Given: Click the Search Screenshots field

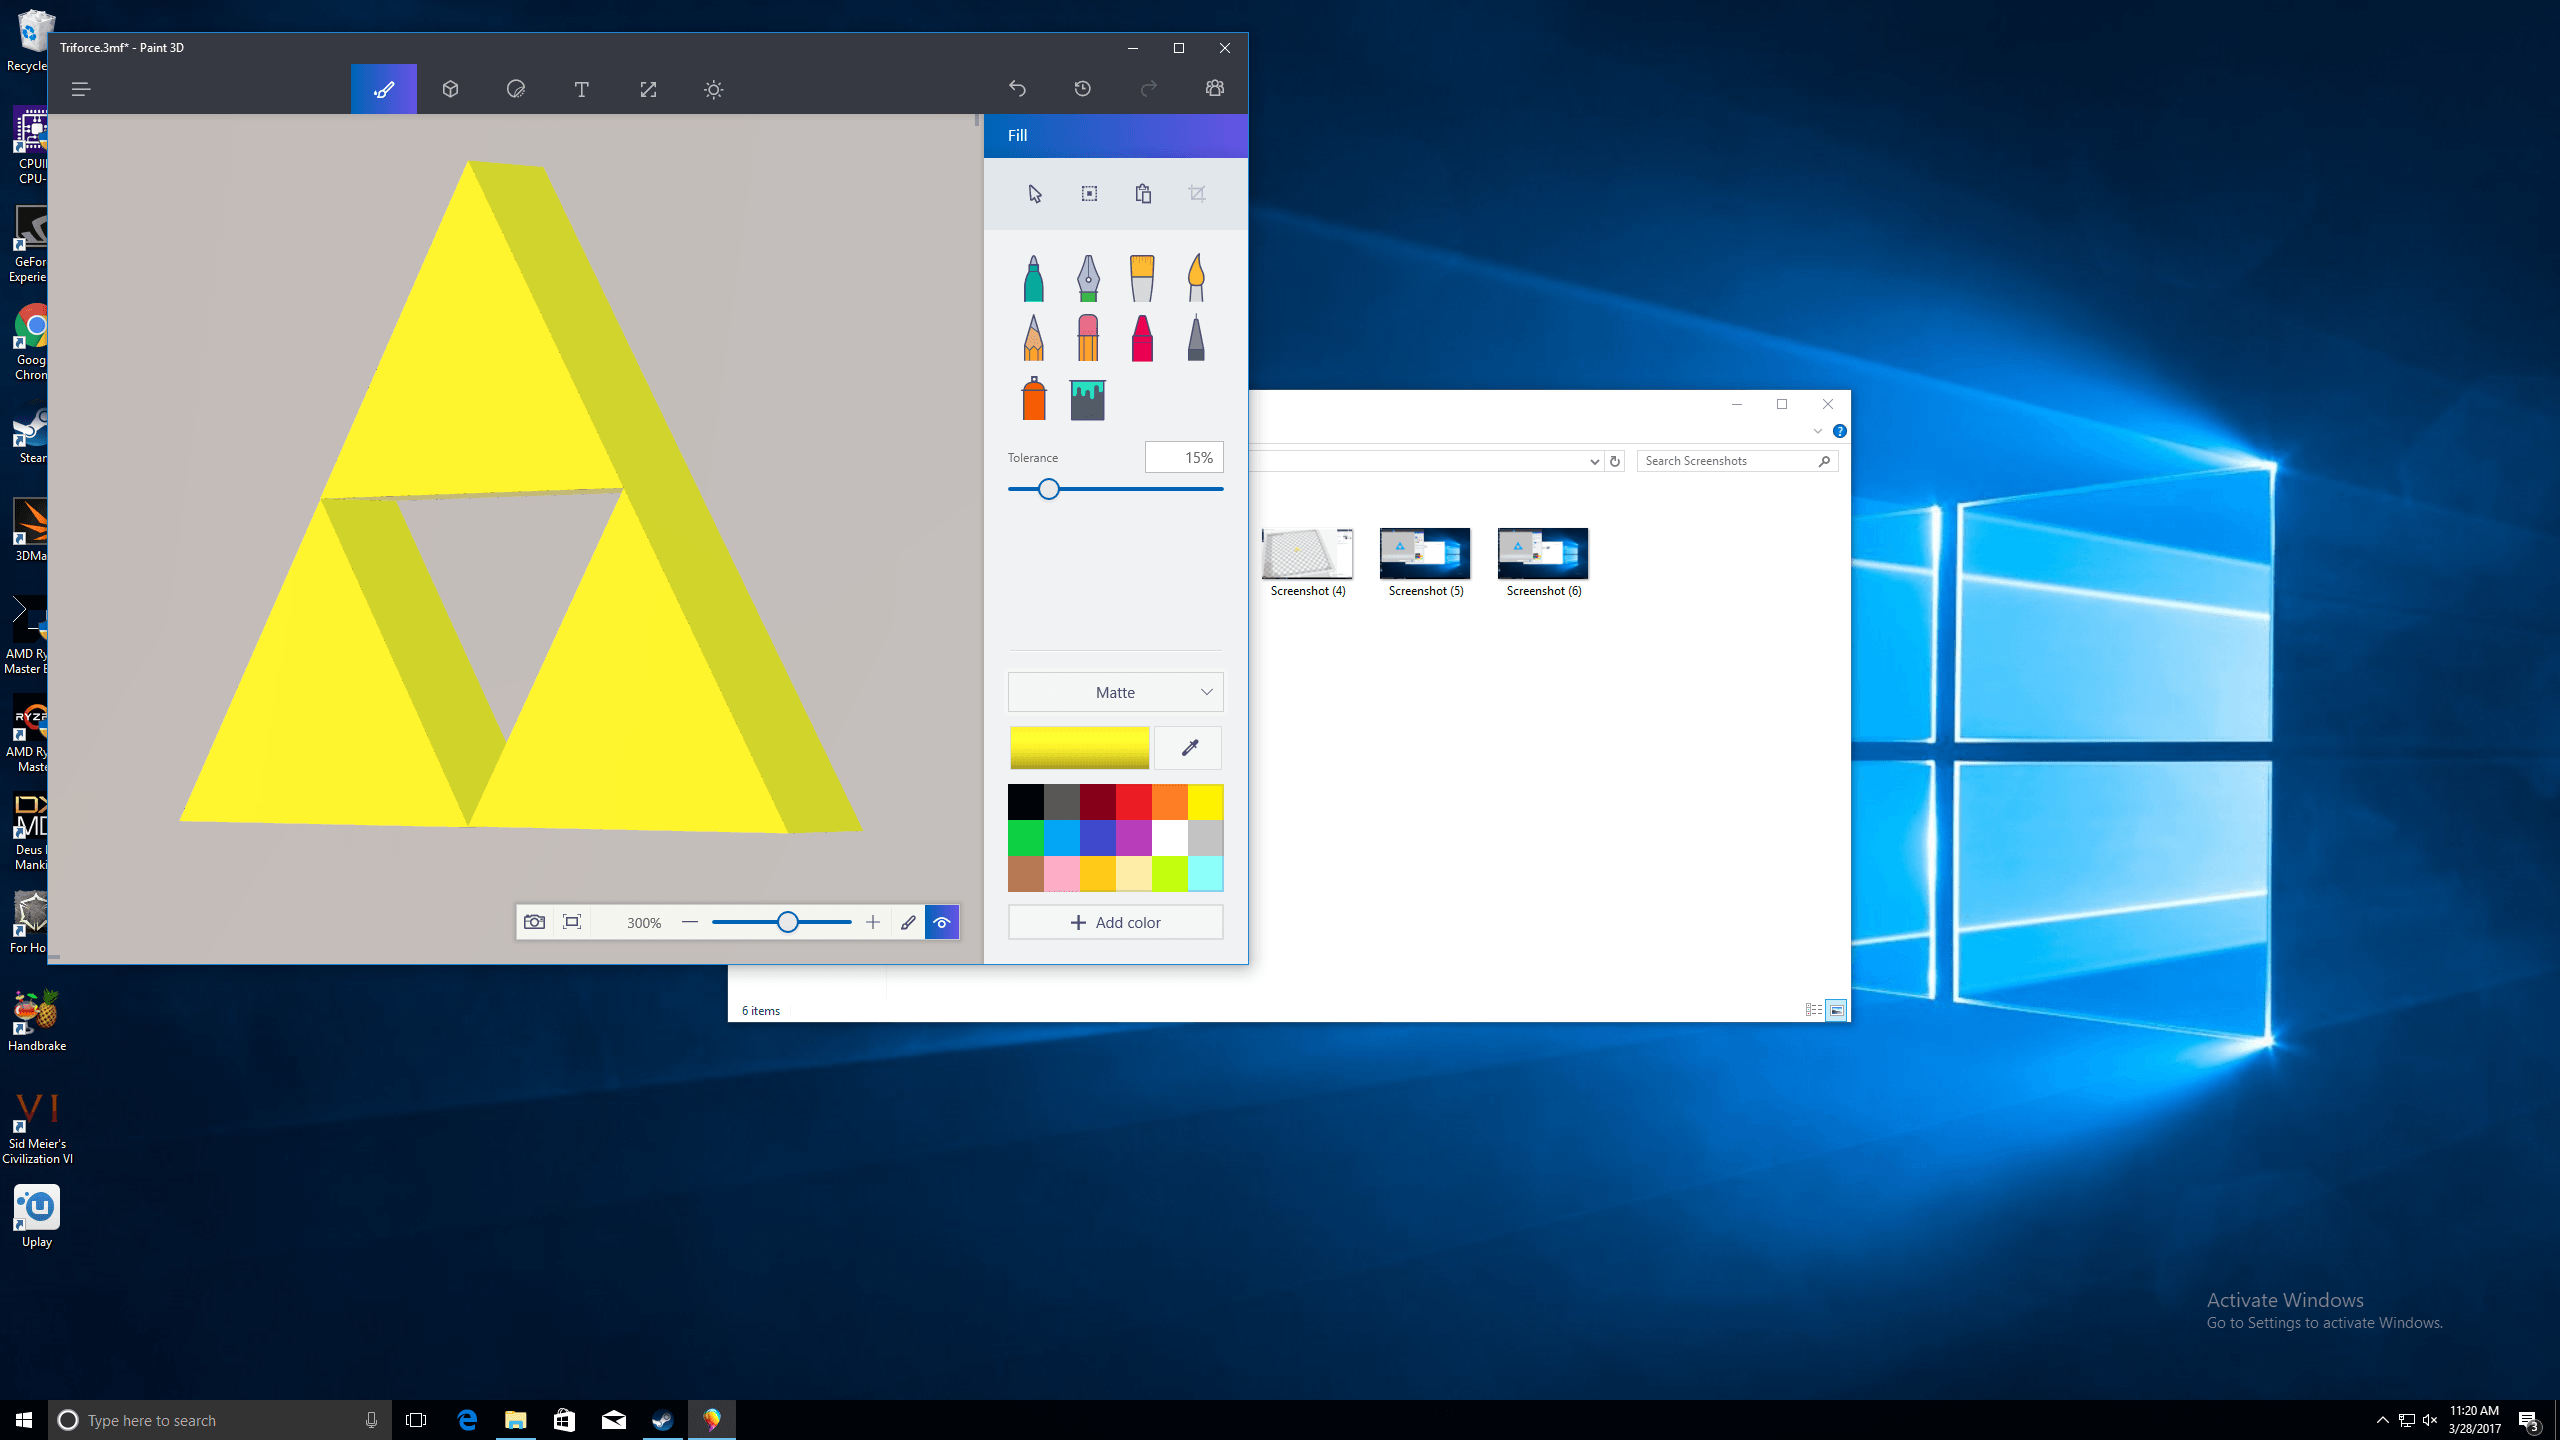Looking at the screenshot, I should tap(1738, 461).
